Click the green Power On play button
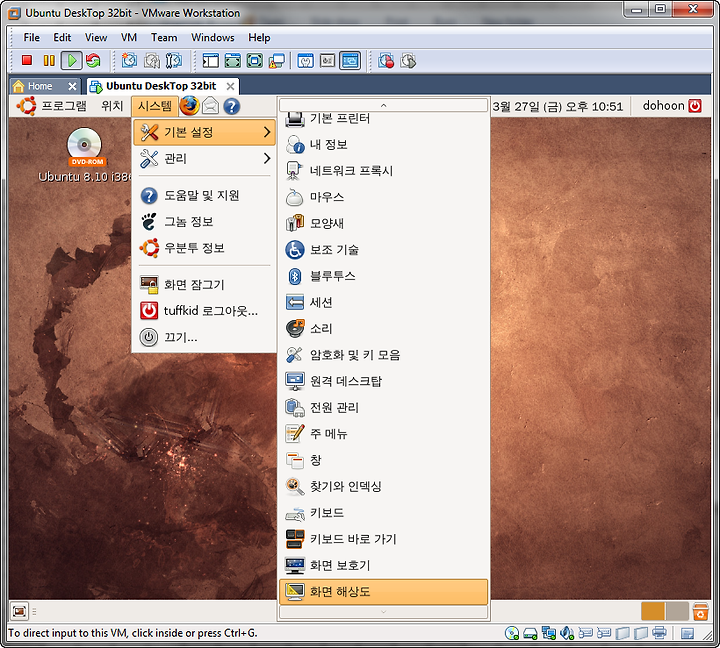The image size is (720, 648). (72, 61)
